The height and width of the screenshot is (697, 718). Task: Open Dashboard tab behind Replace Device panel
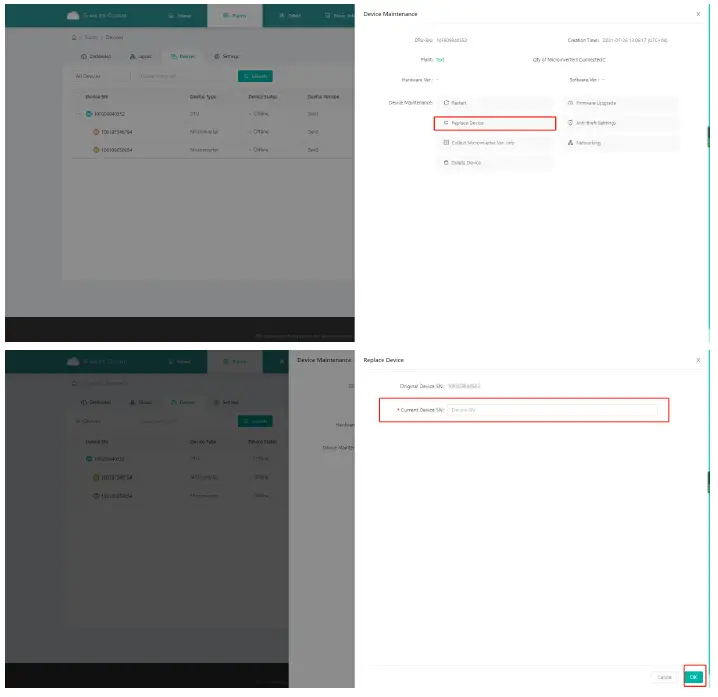click(x=96, y=403)
